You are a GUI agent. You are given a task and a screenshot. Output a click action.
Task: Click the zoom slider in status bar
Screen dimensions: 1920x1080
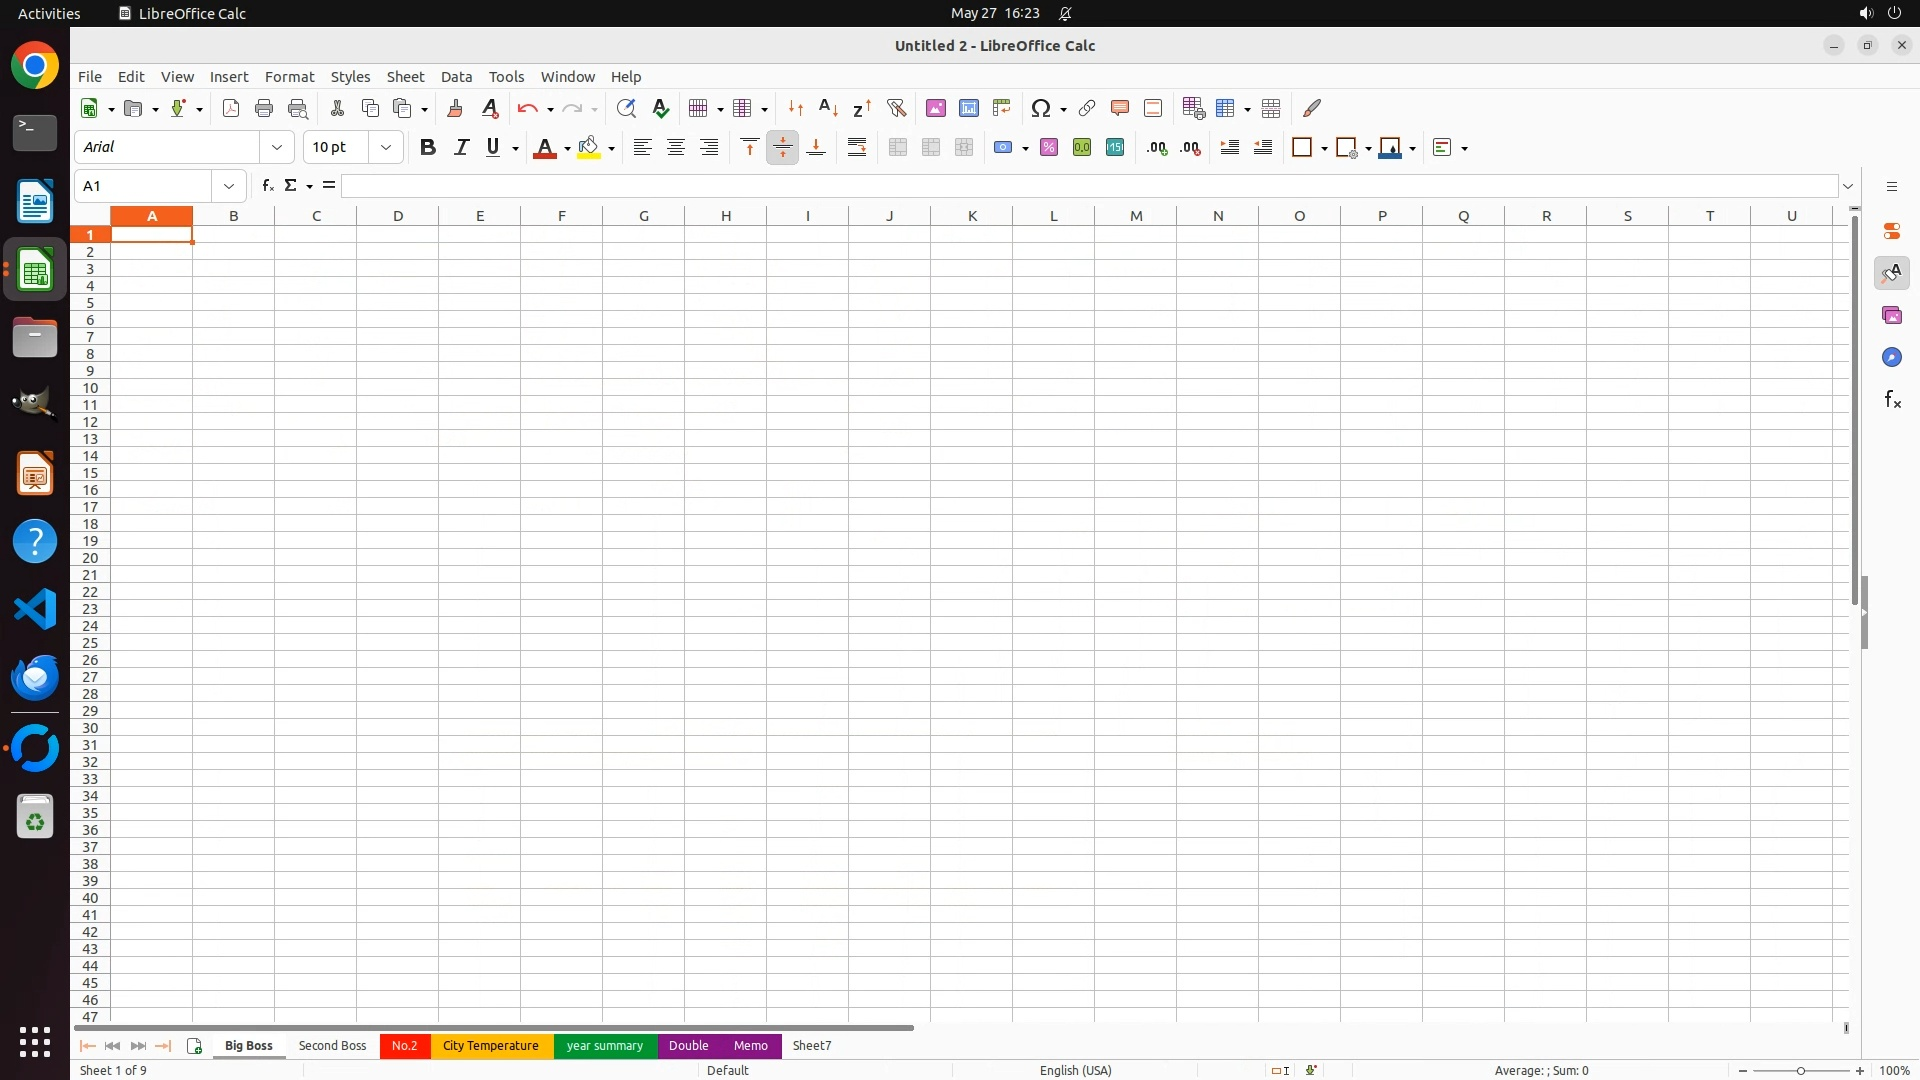[1800, 1071]
